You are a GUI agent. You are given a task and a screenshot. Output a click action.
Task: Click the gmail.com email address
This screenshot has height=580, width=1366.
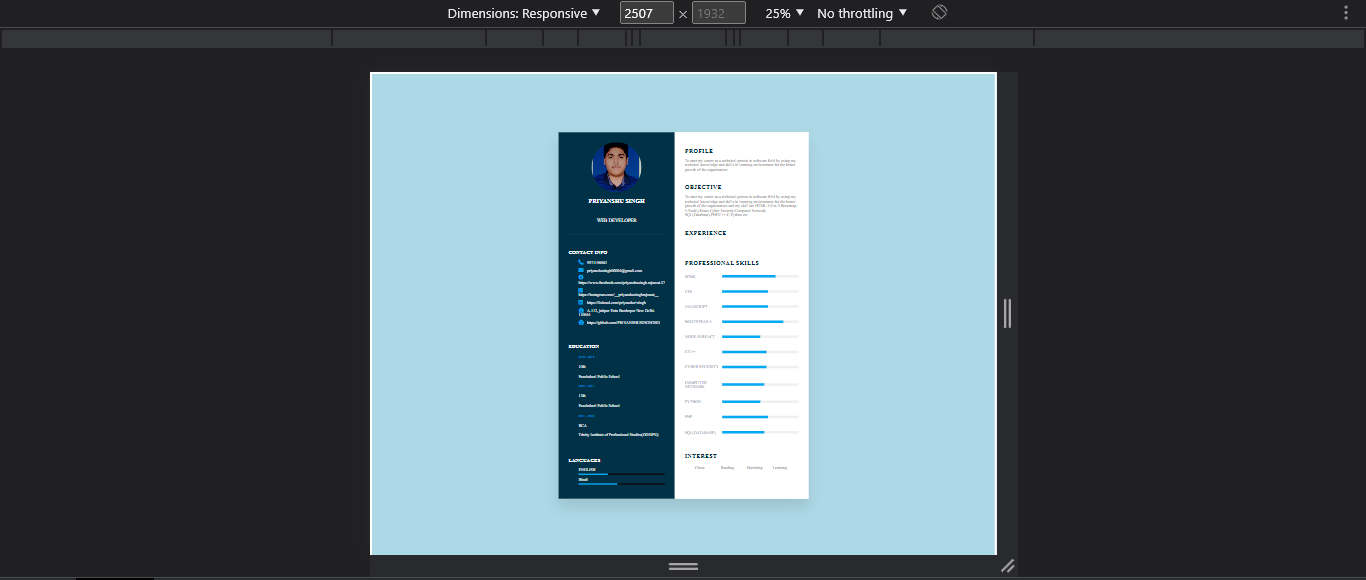[614, 270]
